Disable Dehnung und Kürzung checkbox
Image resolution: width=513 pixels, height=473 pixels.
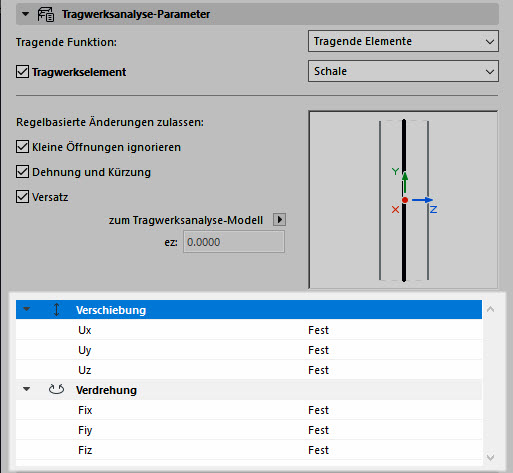(22, 172)
